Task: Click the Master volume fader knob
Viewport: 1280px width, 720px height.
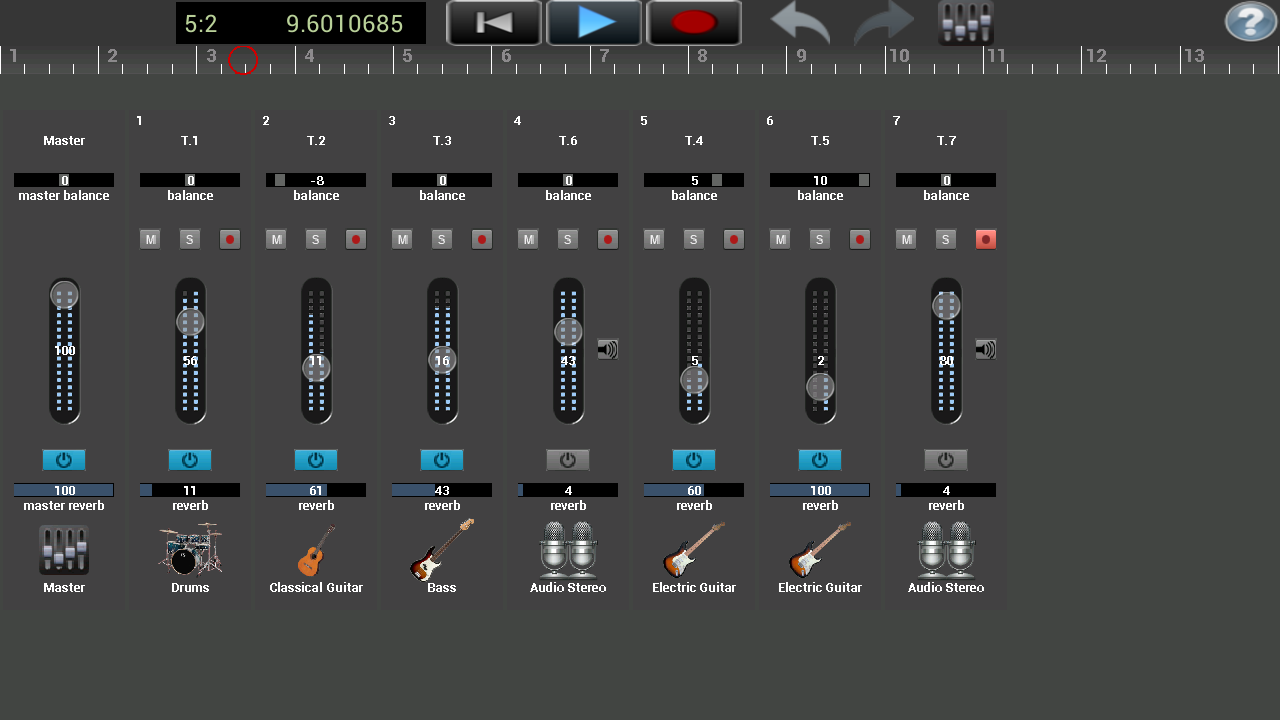Action: click(x=64, y=295)
